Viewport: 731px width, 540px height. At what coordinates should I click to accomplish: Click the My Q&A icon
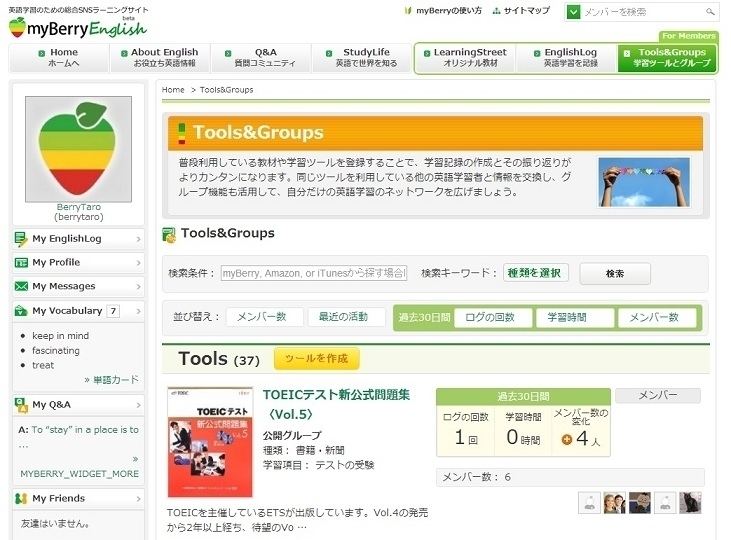point(21,405)
